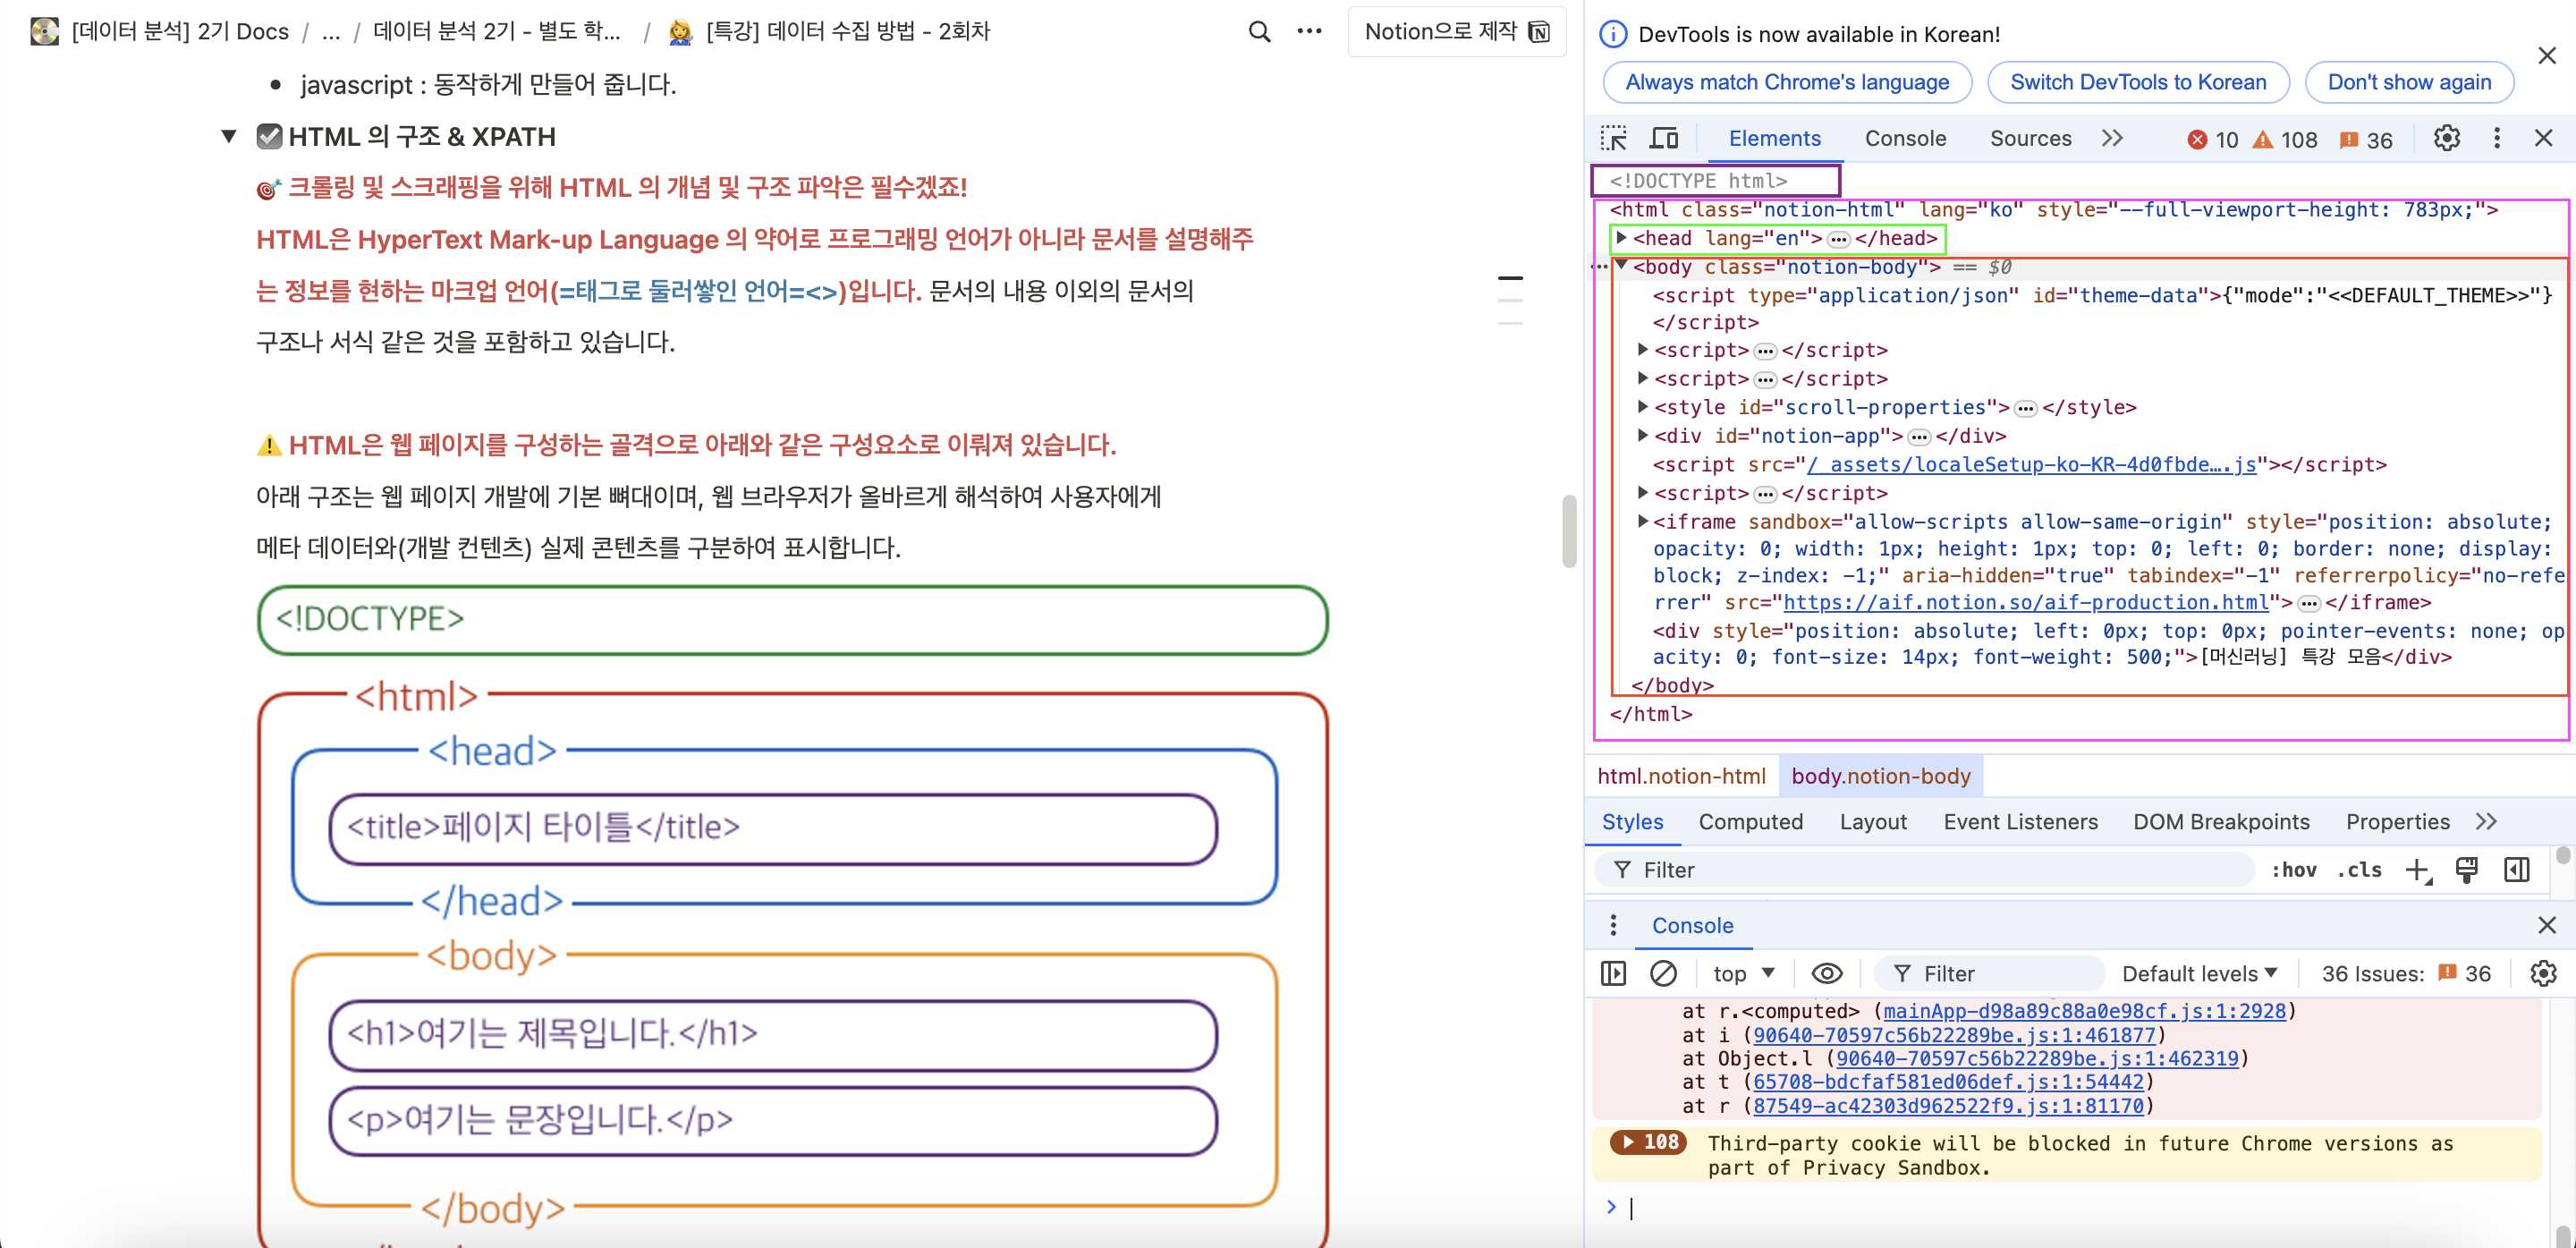2576x1248 pixels.
Task: Switch to the Console tab
Action: (1905, 138)
